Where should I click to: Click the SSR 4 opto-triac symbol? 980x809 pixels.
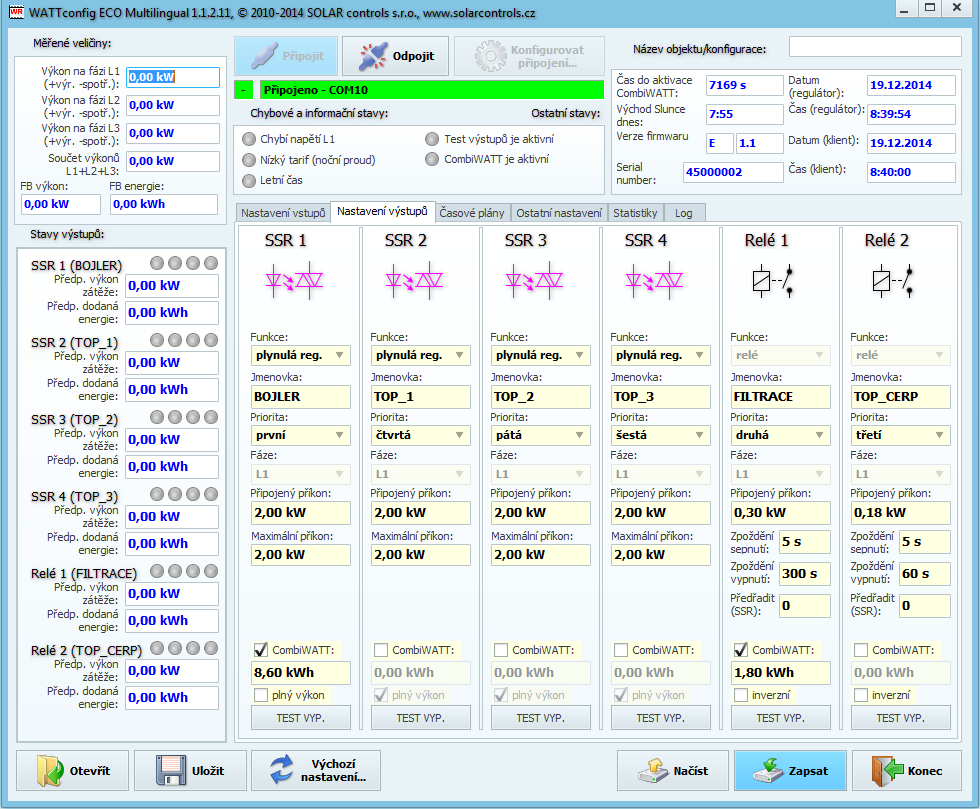pos(654,281)
